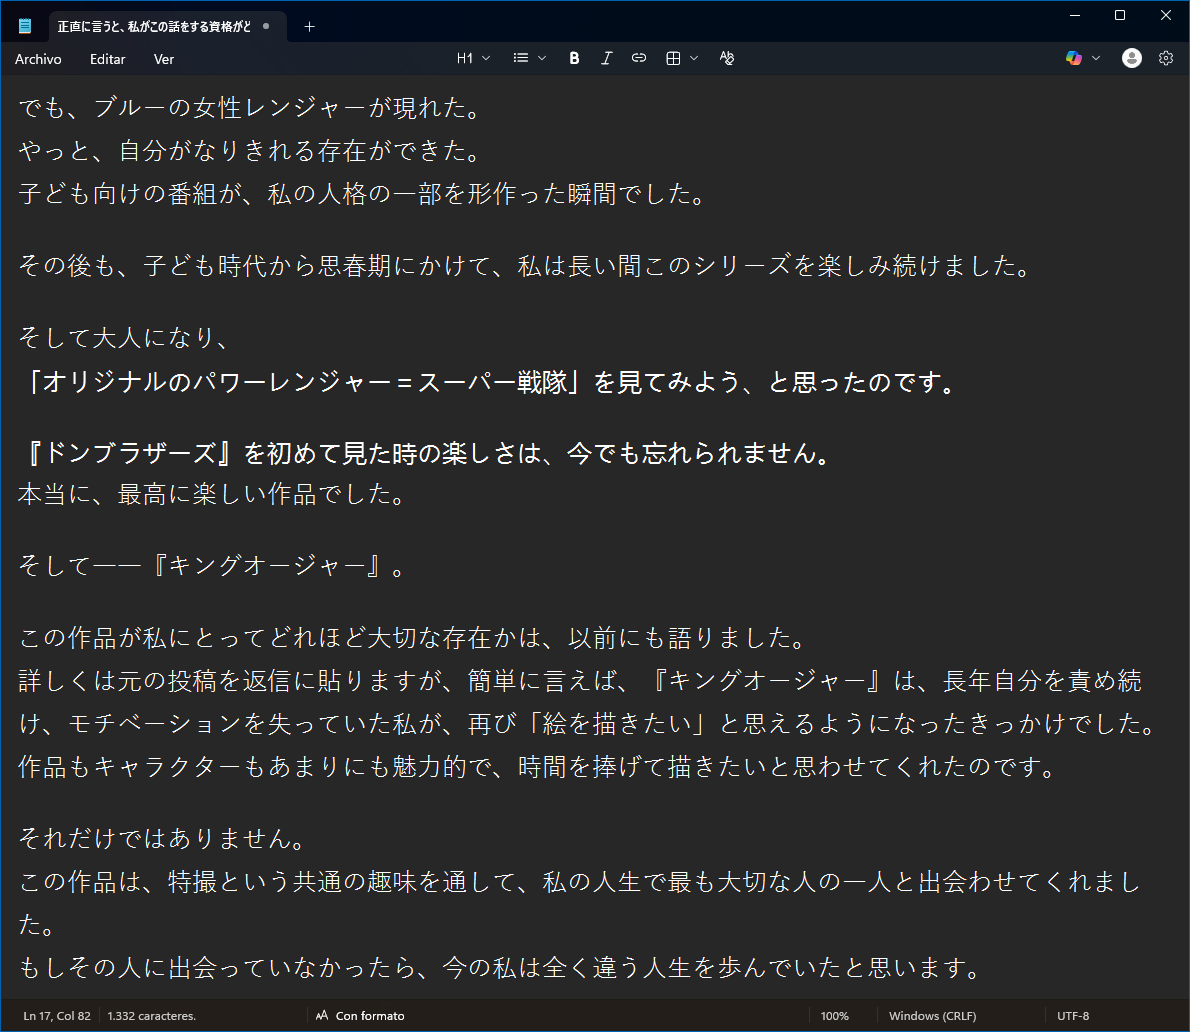Change the 100% zoom level

pyautogui.click(x=835, y=1015)
